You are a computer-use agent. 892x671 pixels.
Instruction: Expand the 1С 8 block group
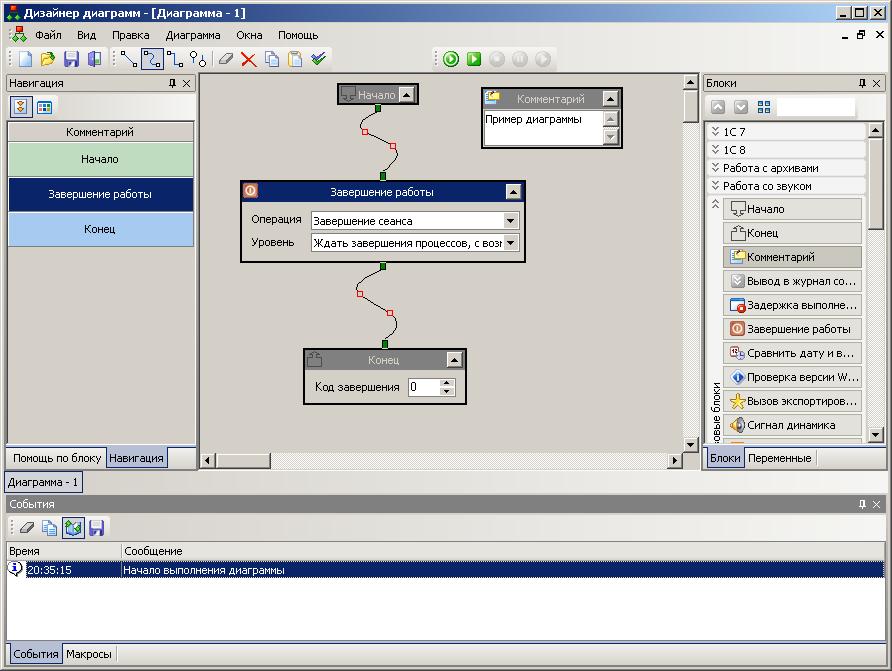787,150
